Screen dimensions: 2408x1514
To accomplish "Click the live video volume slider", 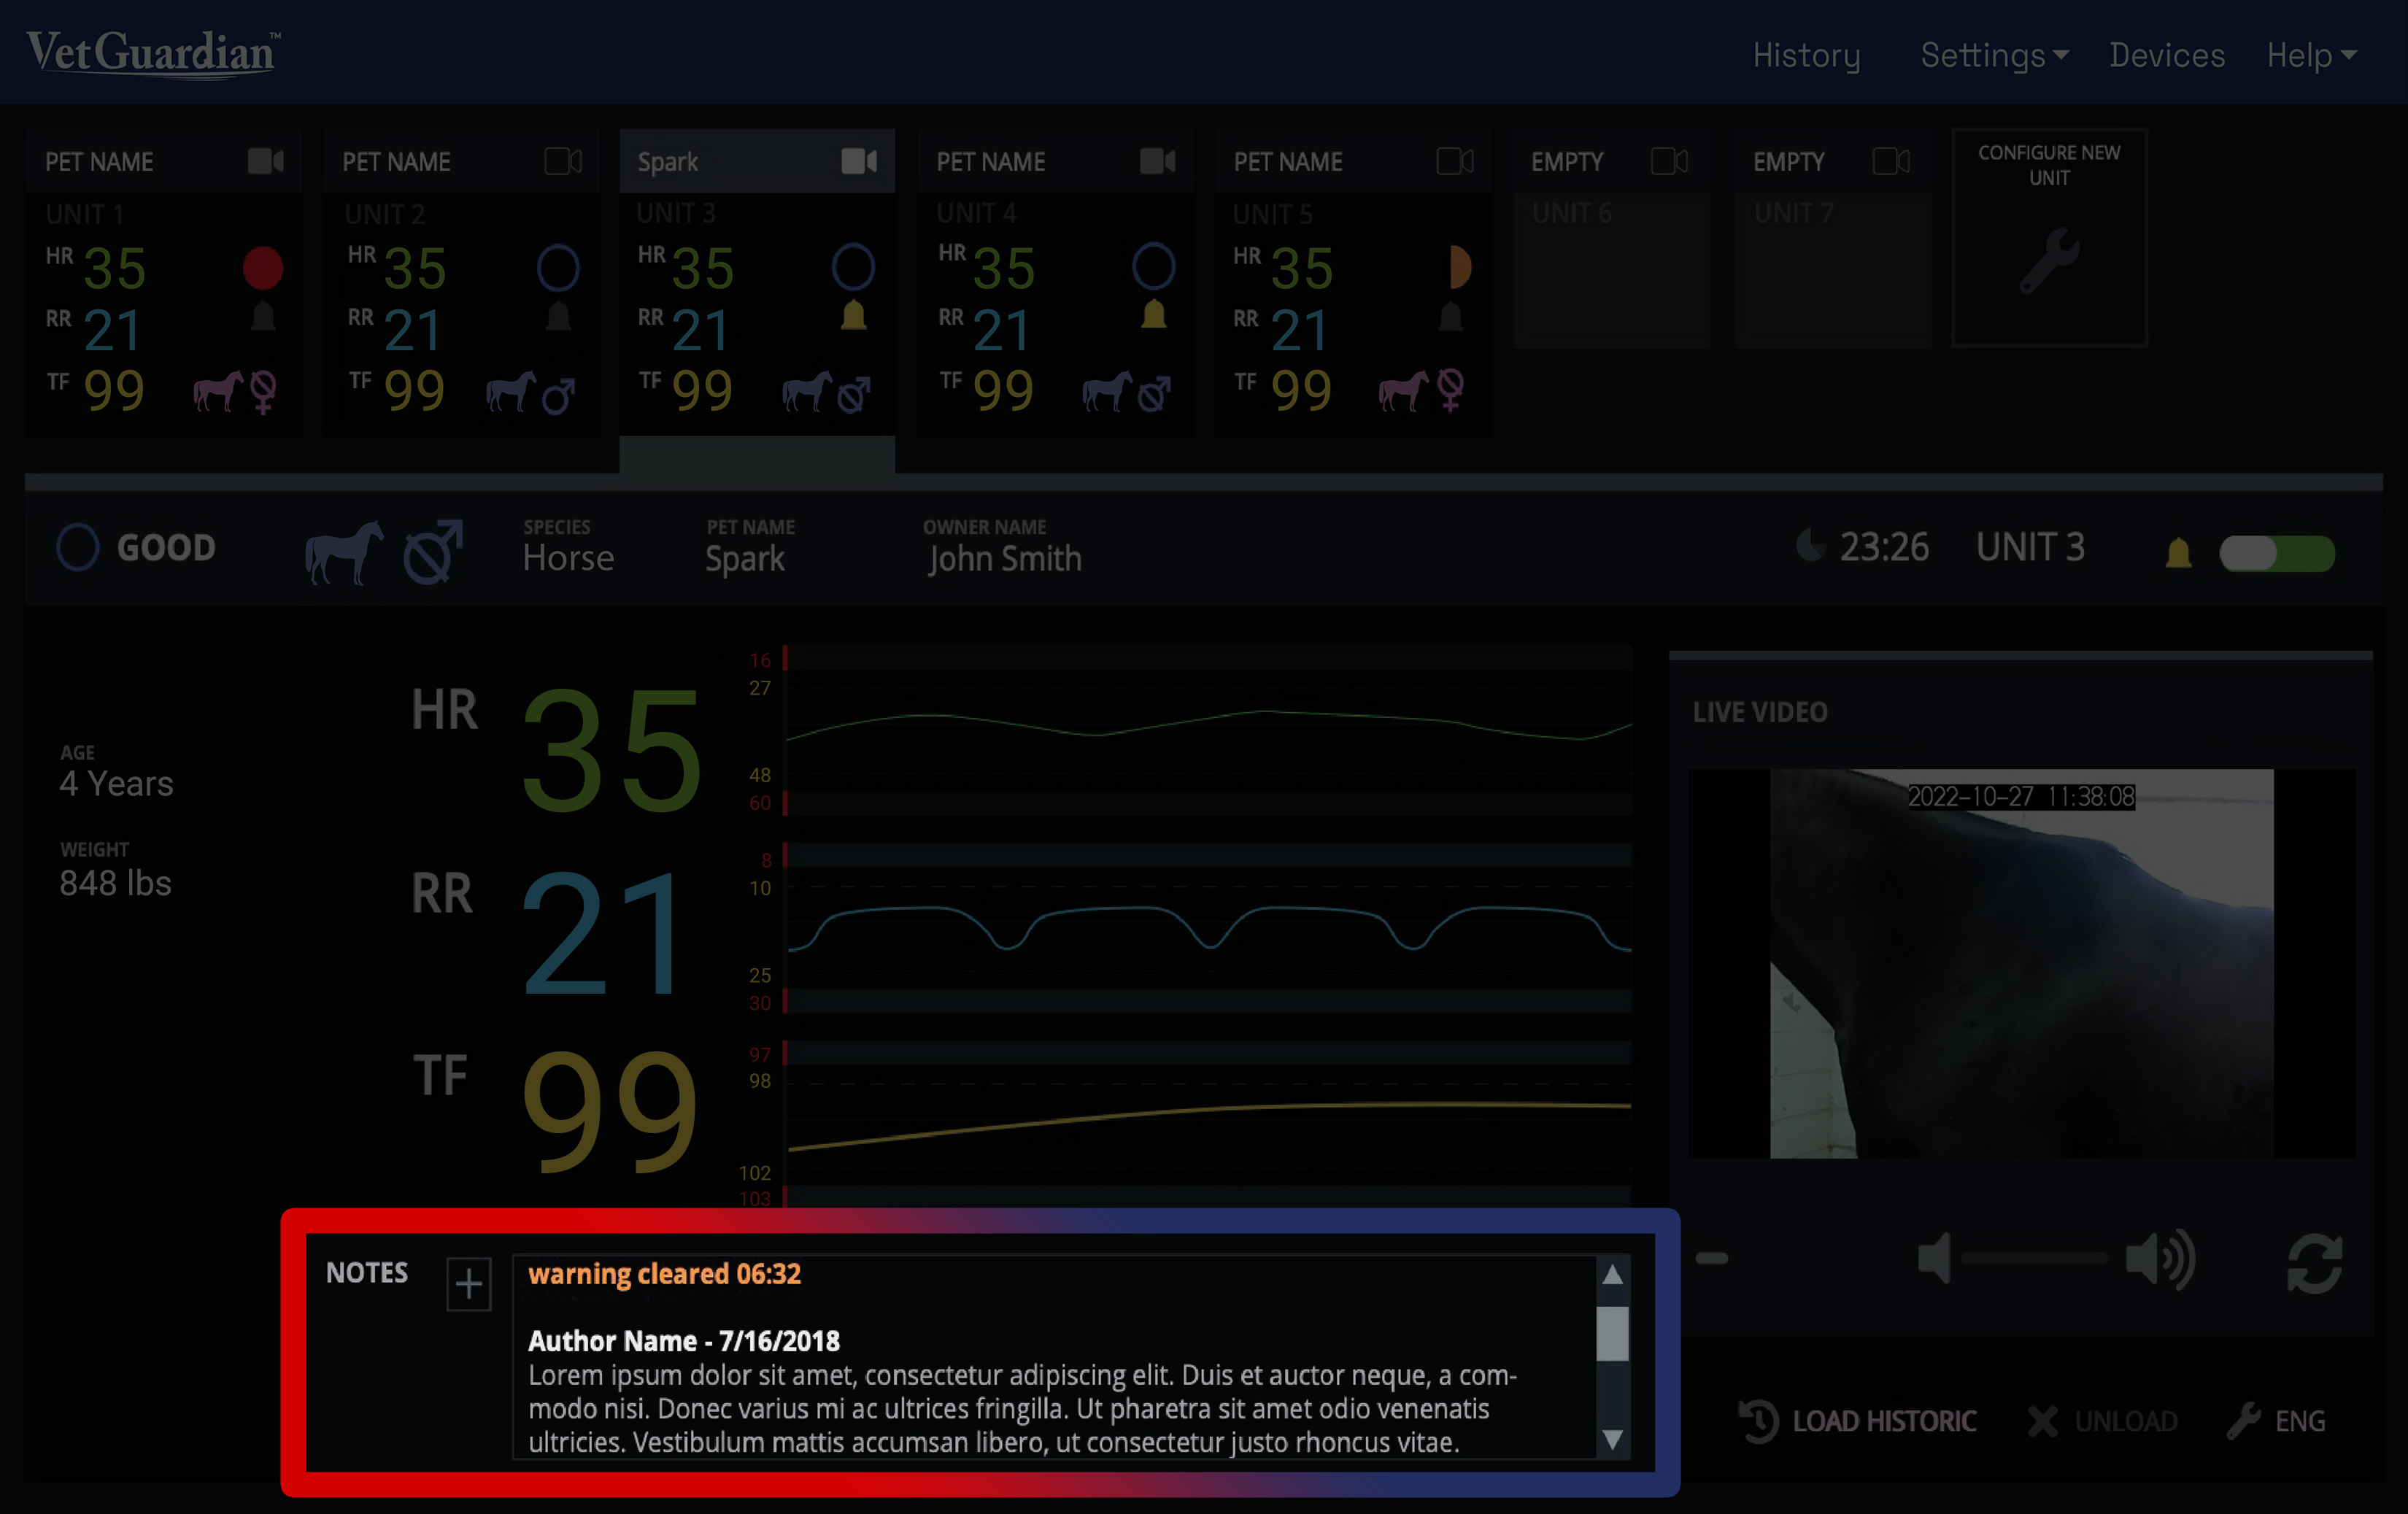I will [2034, 1259].
